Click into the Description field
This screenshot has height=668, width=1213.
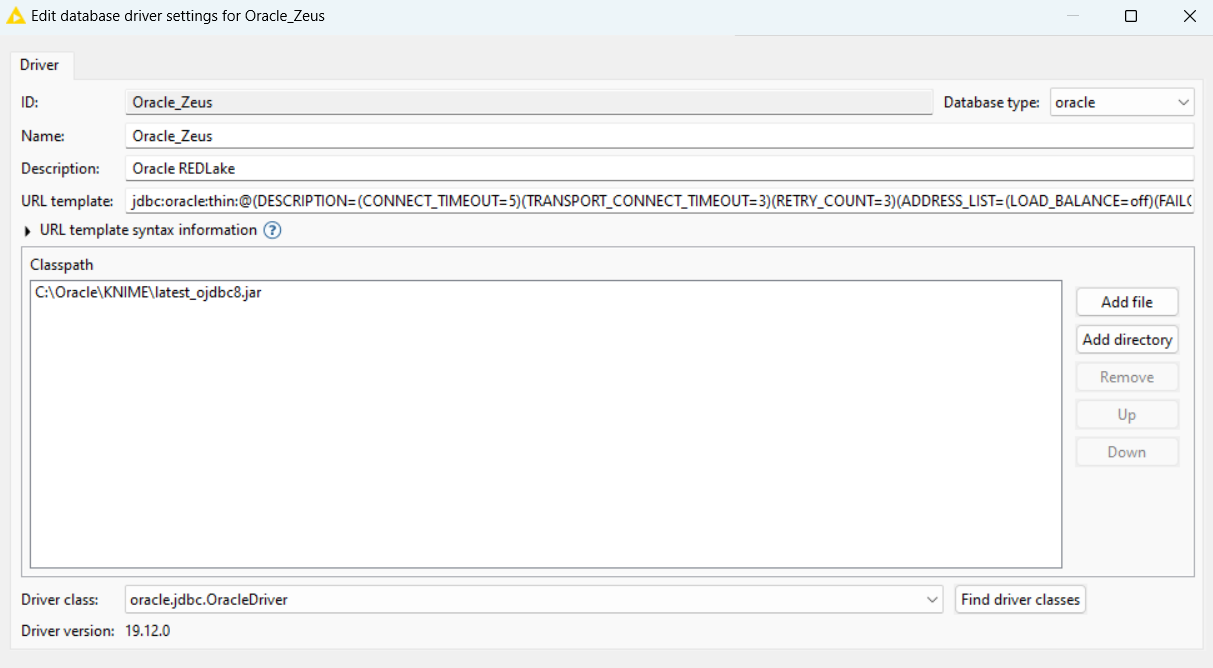coord(660,169)
